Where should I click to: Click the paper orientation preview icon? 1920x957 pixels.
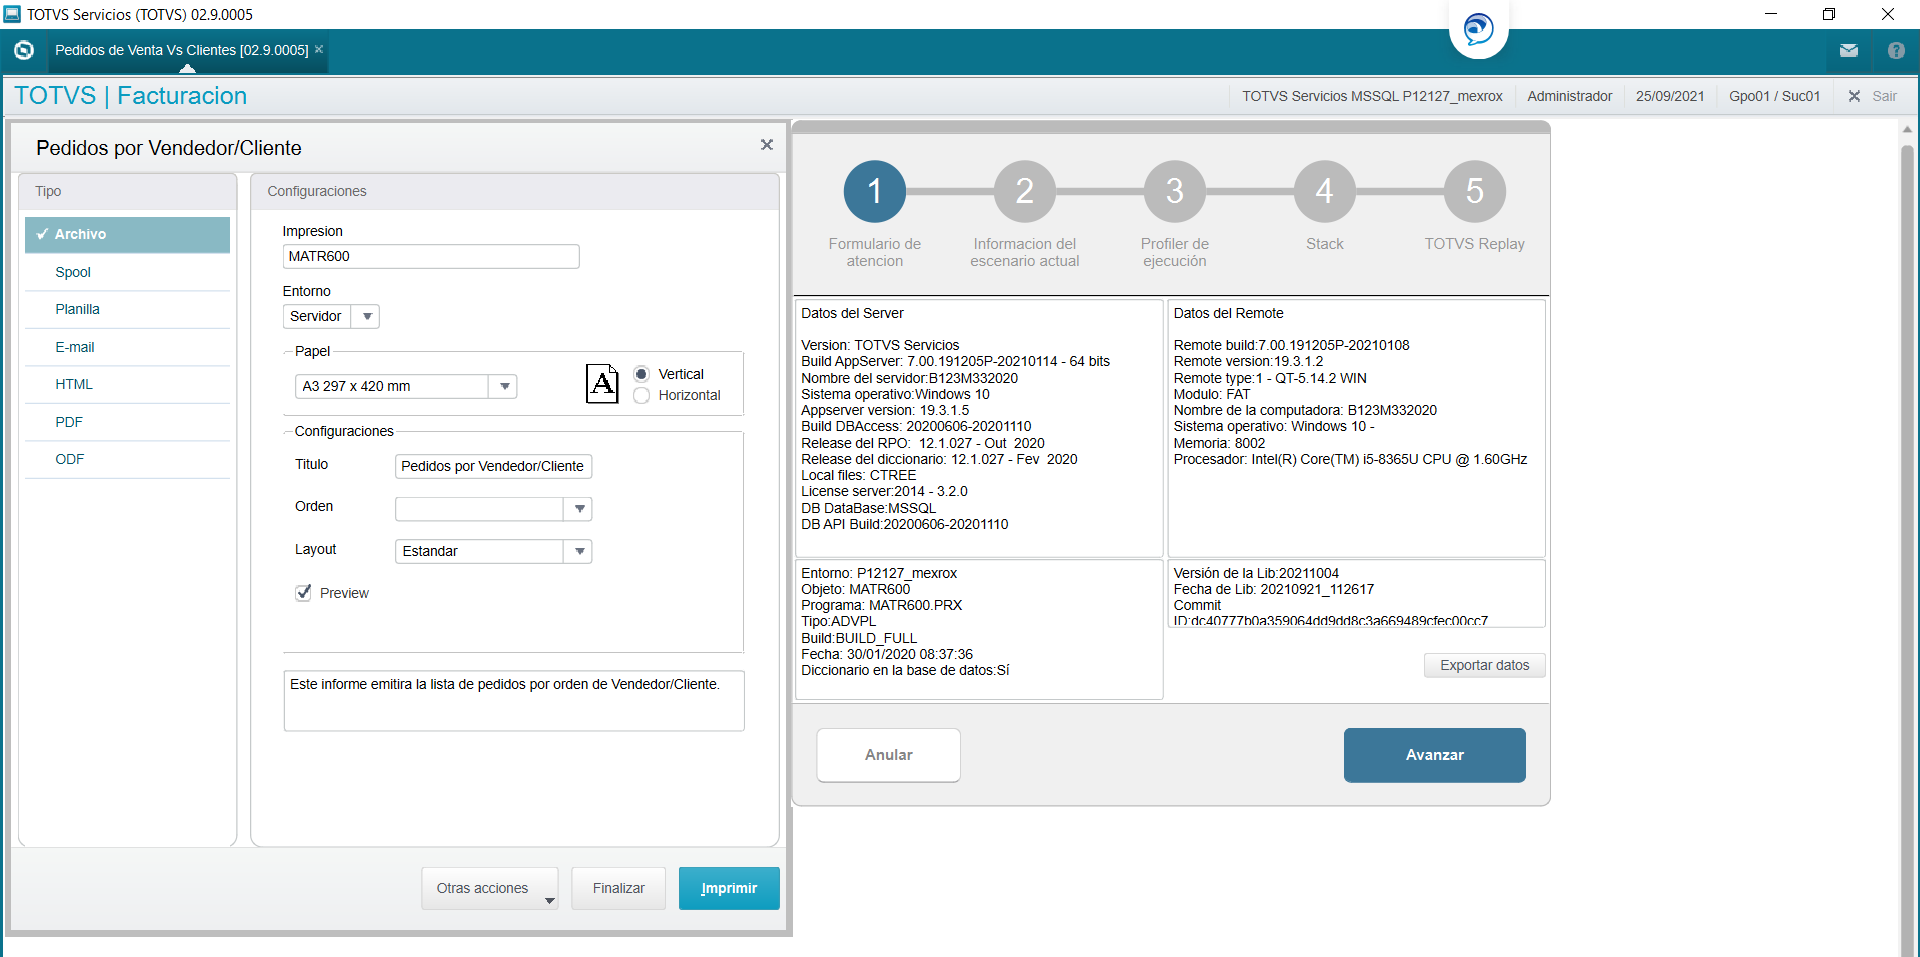(x=602, y=384)
